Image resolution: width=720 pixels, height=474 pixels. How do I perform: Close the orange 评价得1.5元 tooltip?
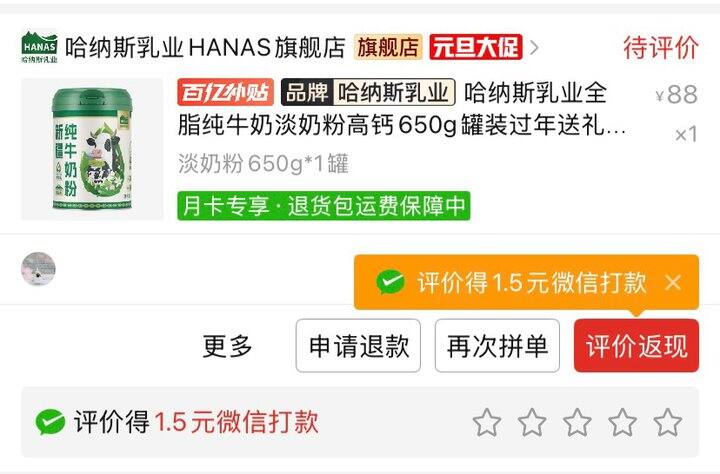pyautogui.click(x=673, y=282)
